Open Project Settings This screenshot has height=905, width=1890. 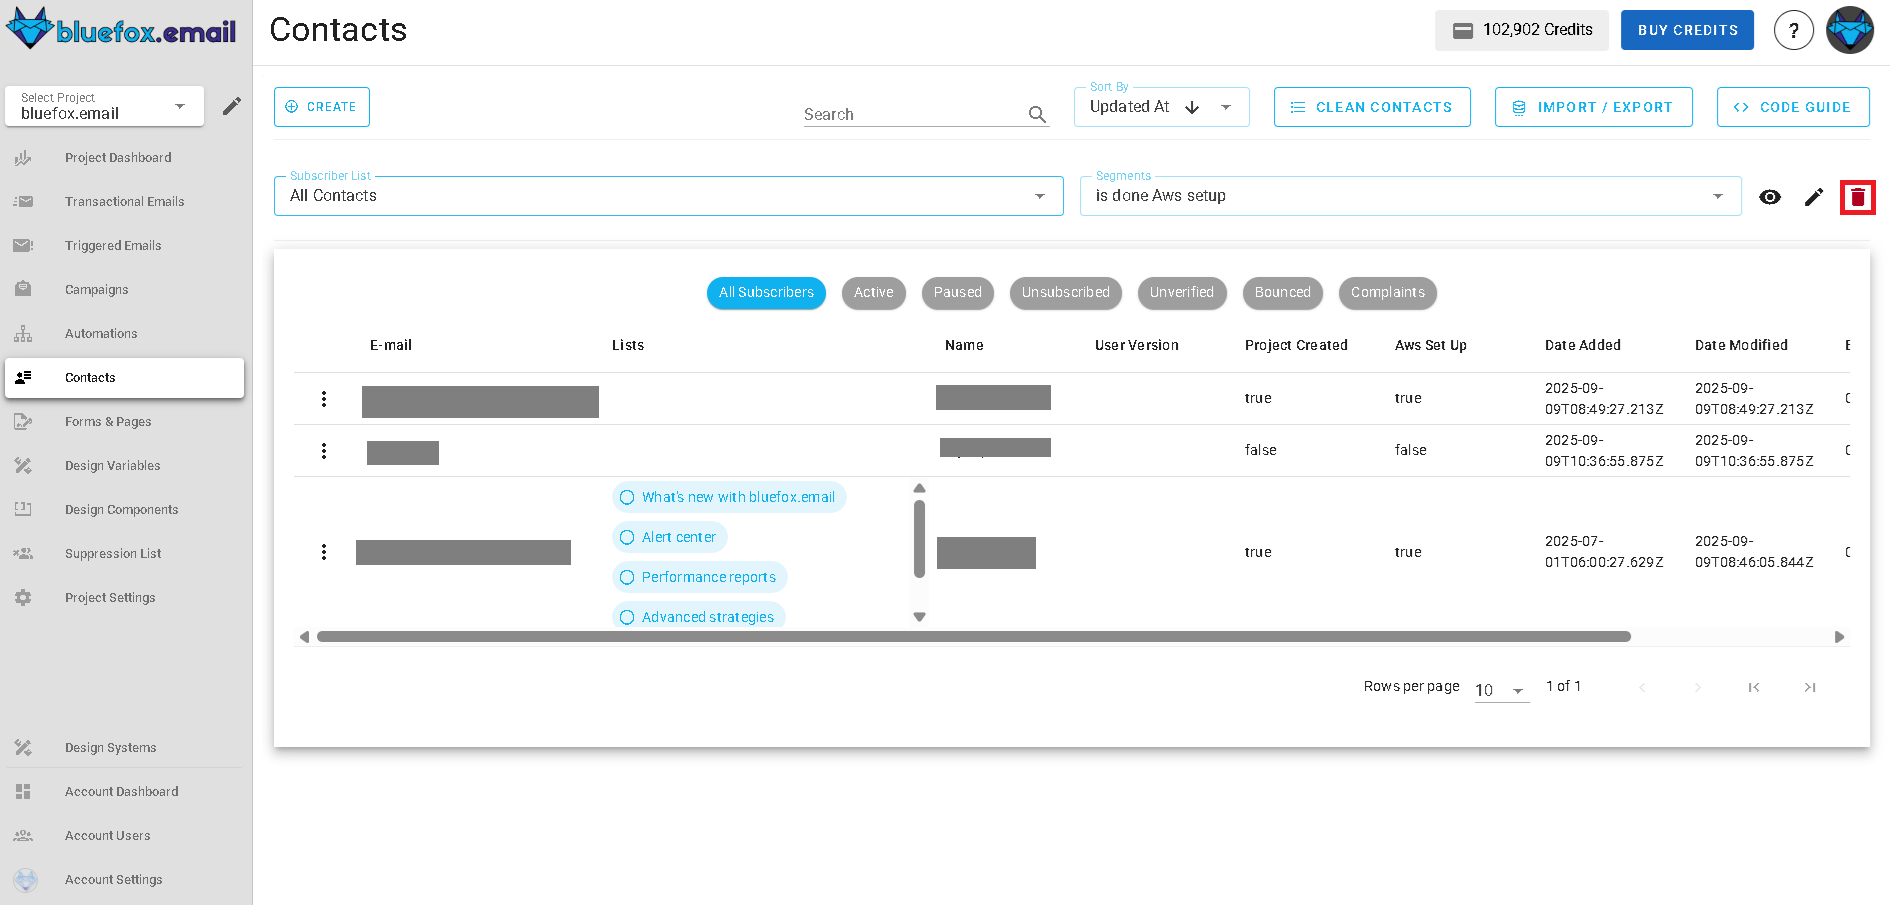(x=110, y=597)
